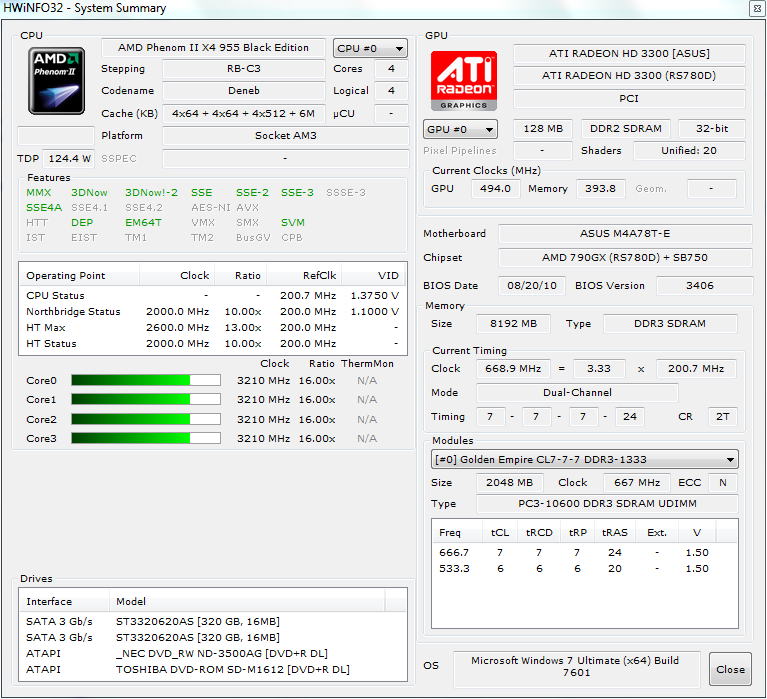Click the Unified: 20 shaders field

pyautogui.click(x=689, y=151)
